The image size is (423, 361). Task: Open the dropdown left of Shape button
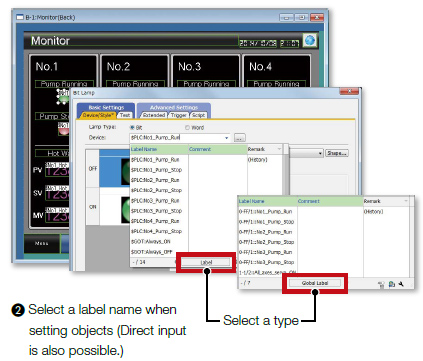(x=320, y=153)
